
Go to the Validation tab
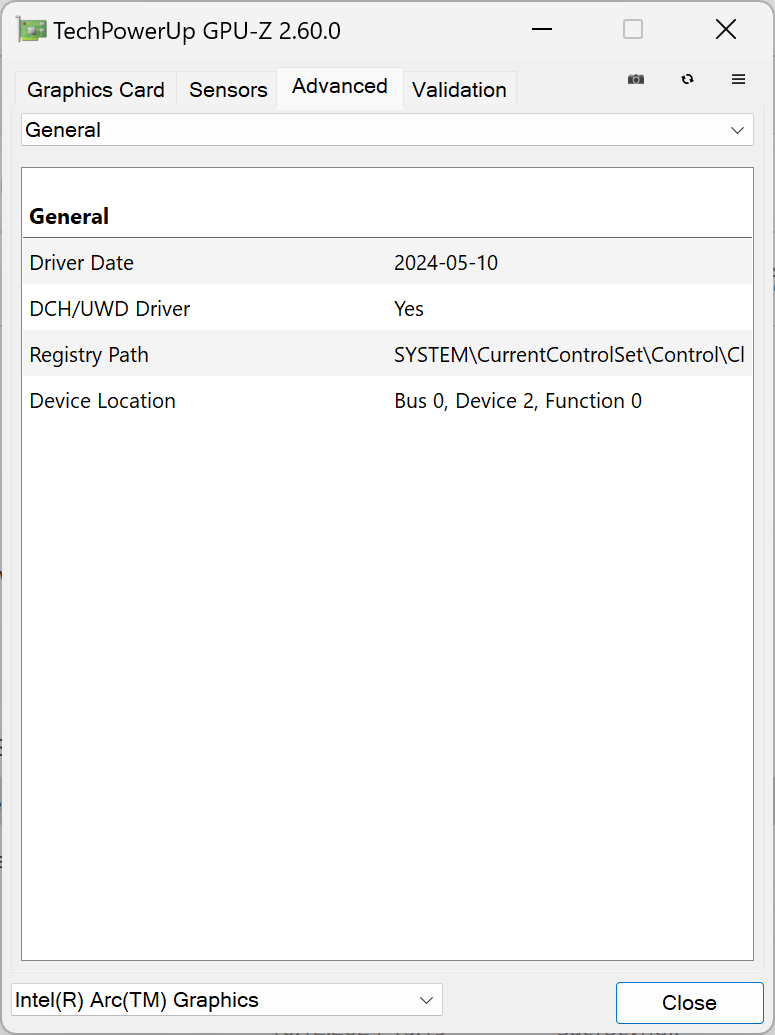[459, 90]
